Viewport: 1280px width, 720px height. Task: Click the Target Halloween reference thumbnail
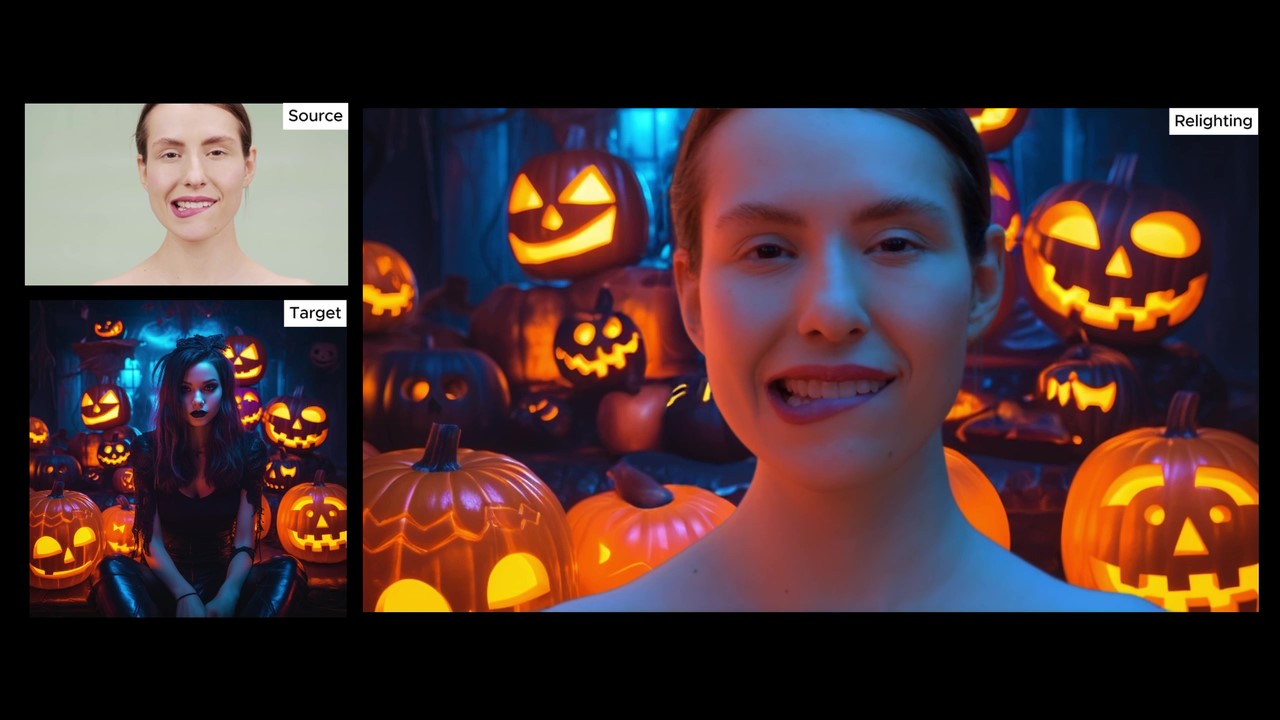click(x=188, y=458)
